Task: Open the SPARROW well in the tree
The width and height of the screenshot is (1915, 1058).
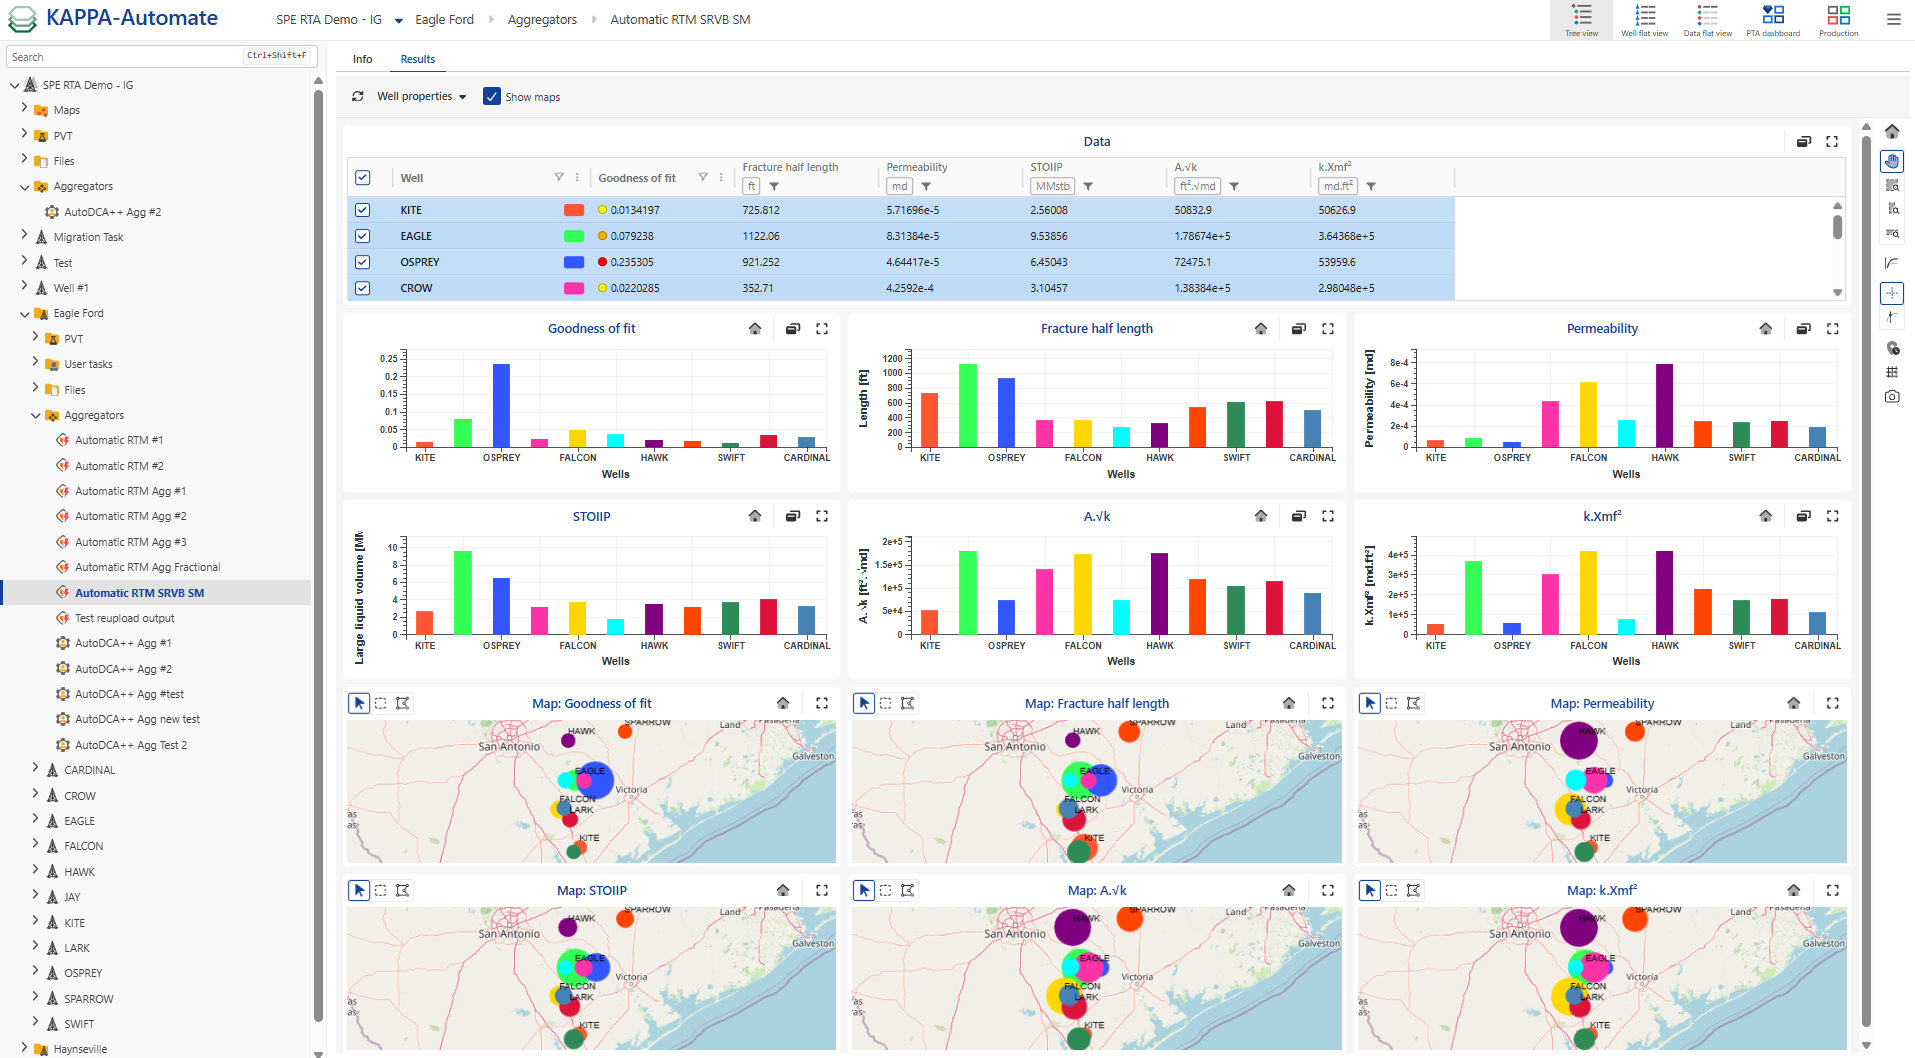Action: pyautogui.click(x=89, y=999)
